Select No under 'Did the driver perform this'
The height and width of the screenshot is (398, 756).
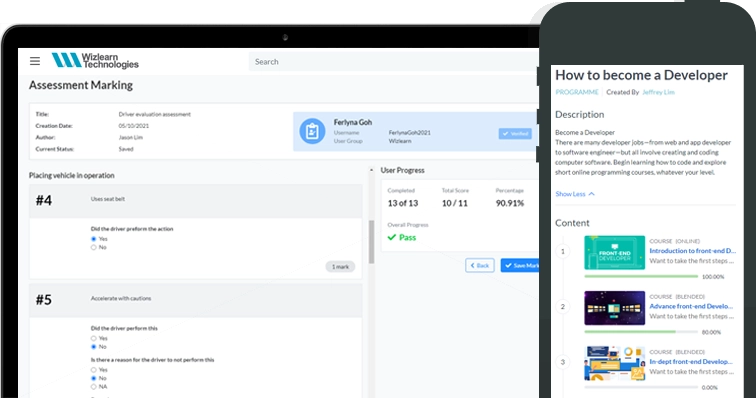click(94, 347)
